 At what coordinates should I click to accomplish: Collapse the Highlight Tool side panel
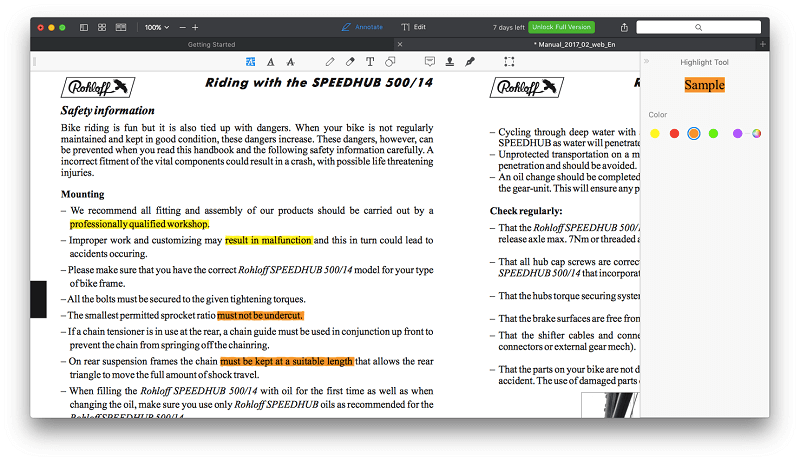646,61
